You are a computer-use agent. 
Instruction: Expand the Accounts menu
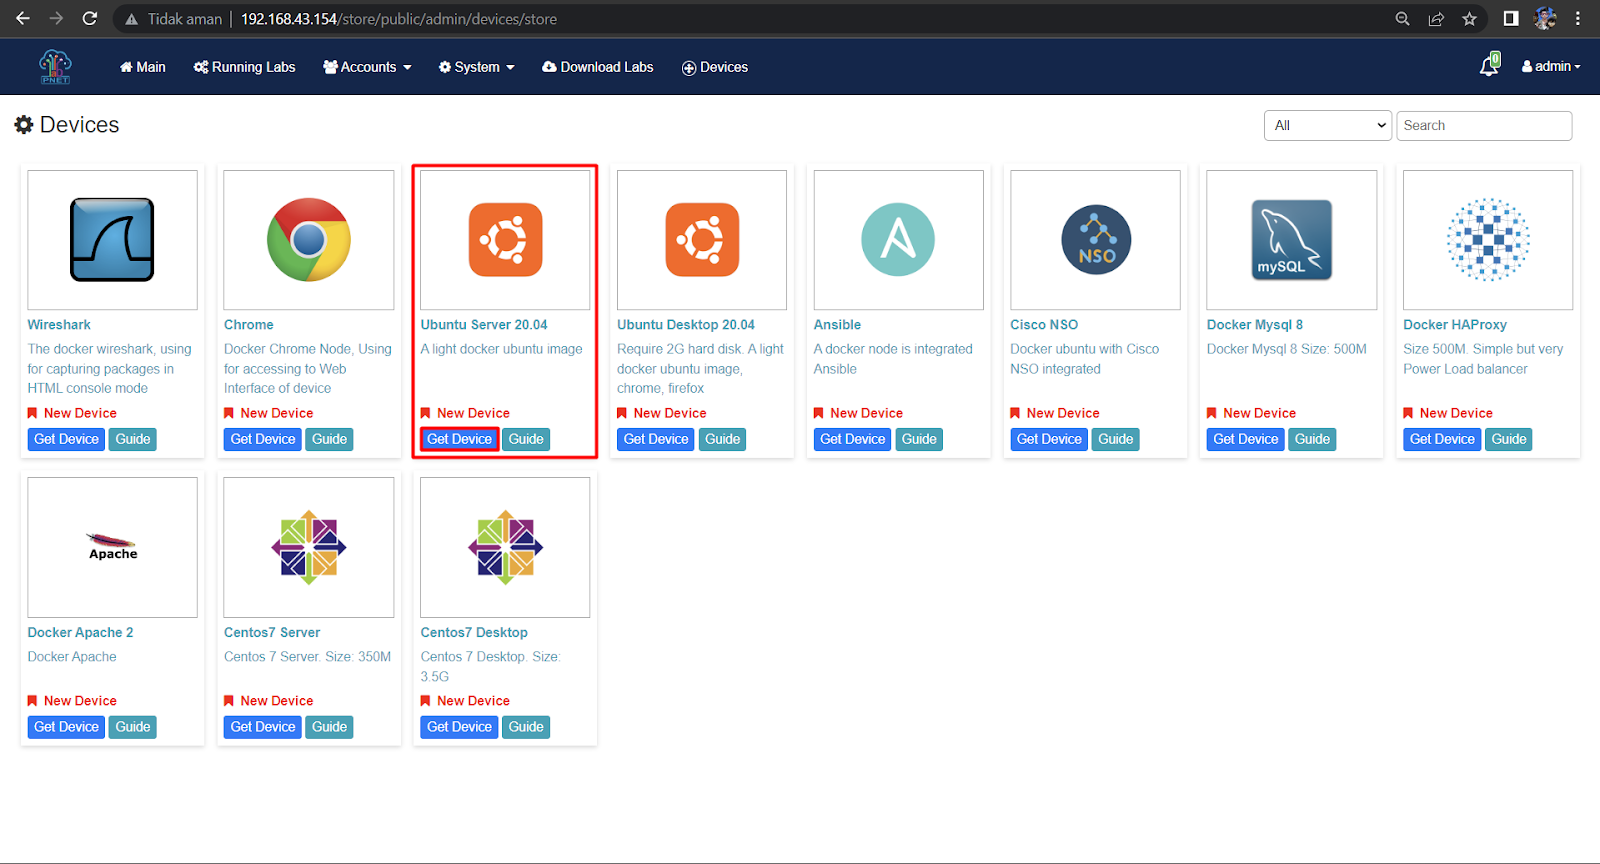367,67
